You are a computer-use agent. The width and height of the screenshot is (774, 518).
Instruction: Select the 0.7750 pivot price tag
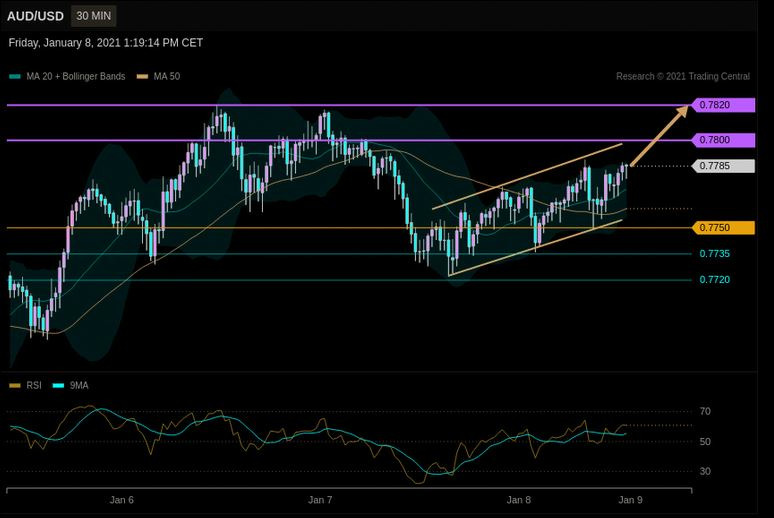pos(723,228)
